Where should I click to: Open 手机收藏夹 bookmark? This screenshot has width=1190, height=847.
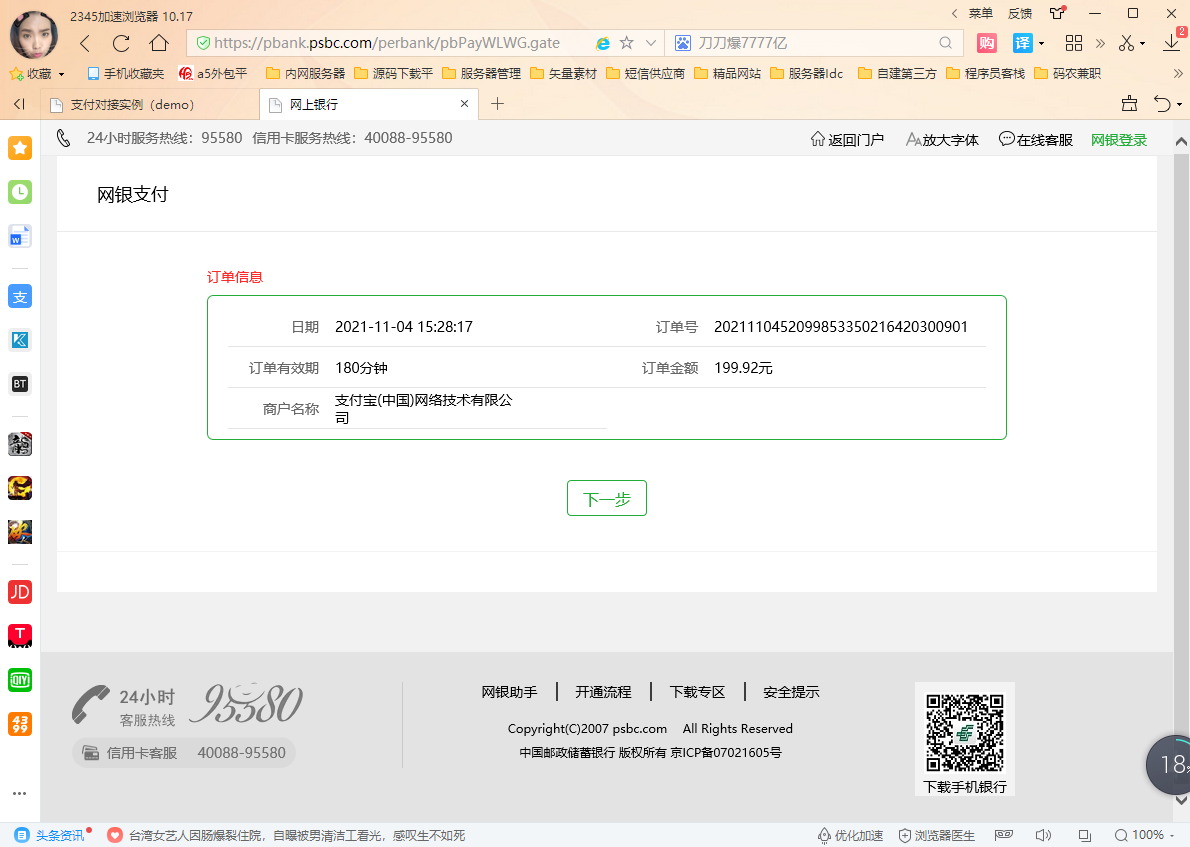tap(126, 74)
